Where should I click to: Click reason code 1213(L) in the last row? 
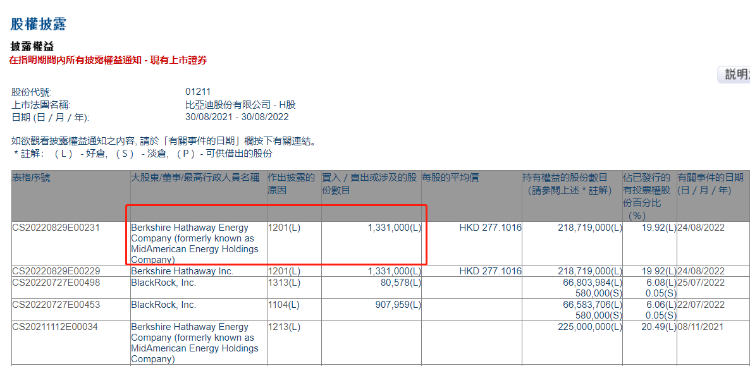tap(285, 327)
